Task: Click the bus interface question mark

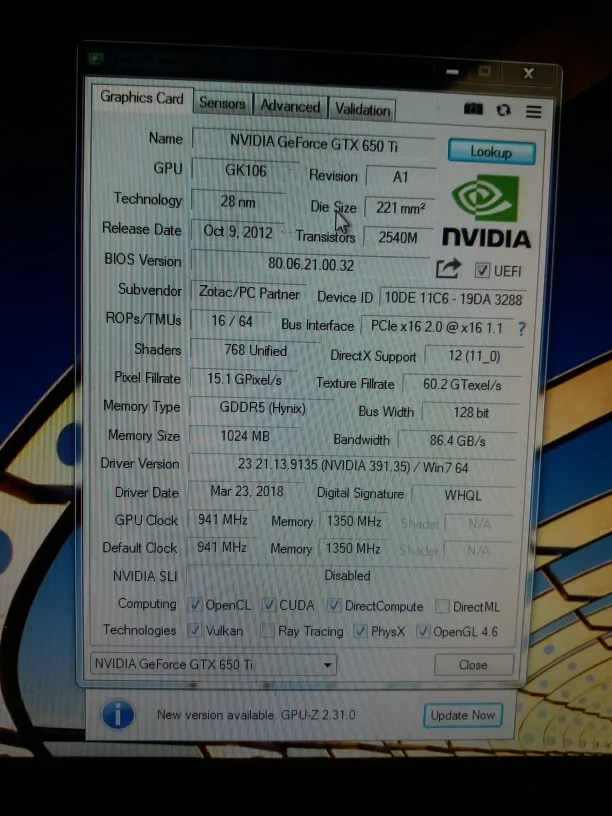Action: 521,328
